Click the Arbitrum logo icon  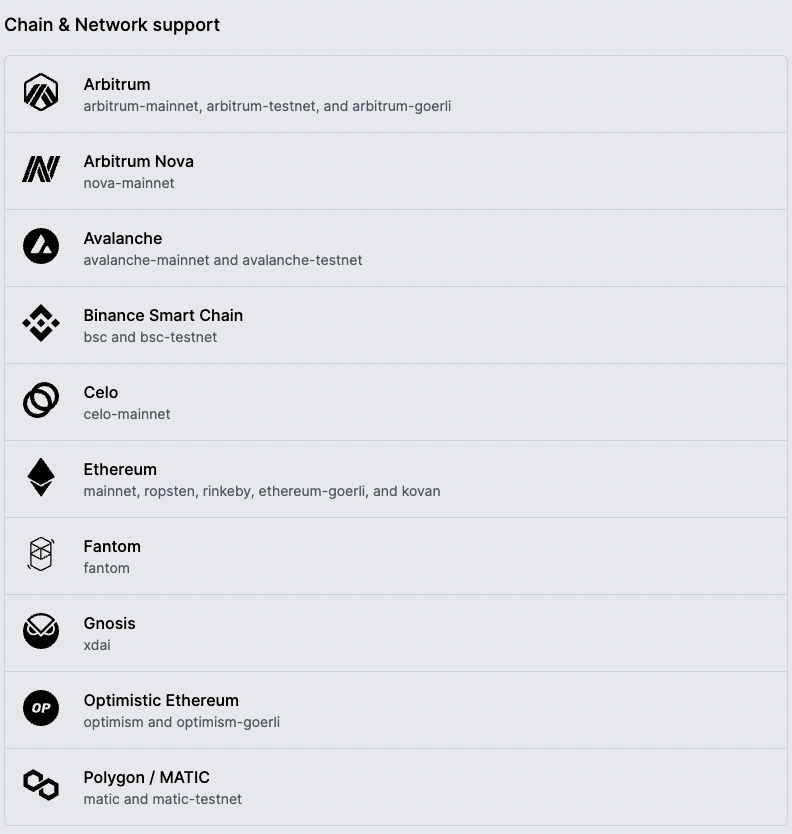click(x=41, y=93)
